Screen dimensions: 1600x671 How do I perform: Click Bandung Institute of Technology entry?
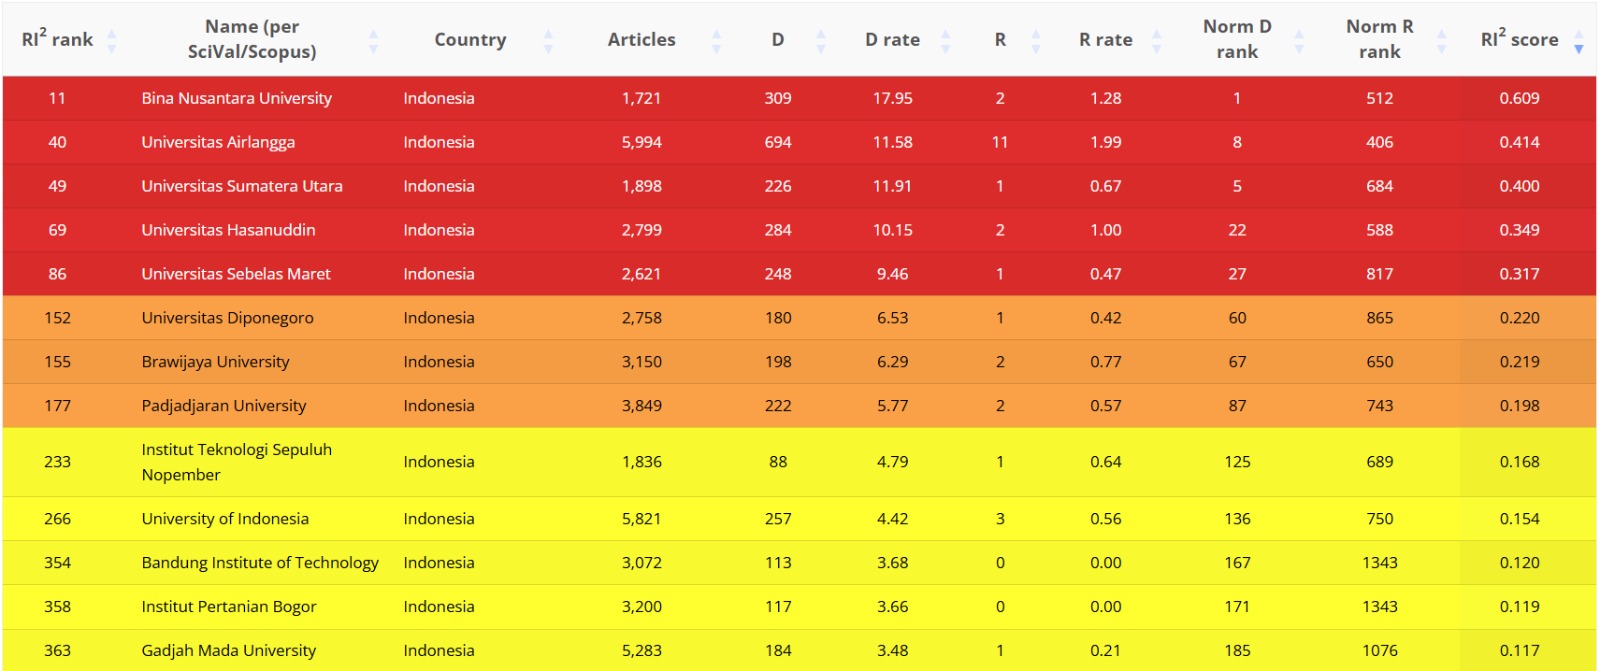[260, 563]
